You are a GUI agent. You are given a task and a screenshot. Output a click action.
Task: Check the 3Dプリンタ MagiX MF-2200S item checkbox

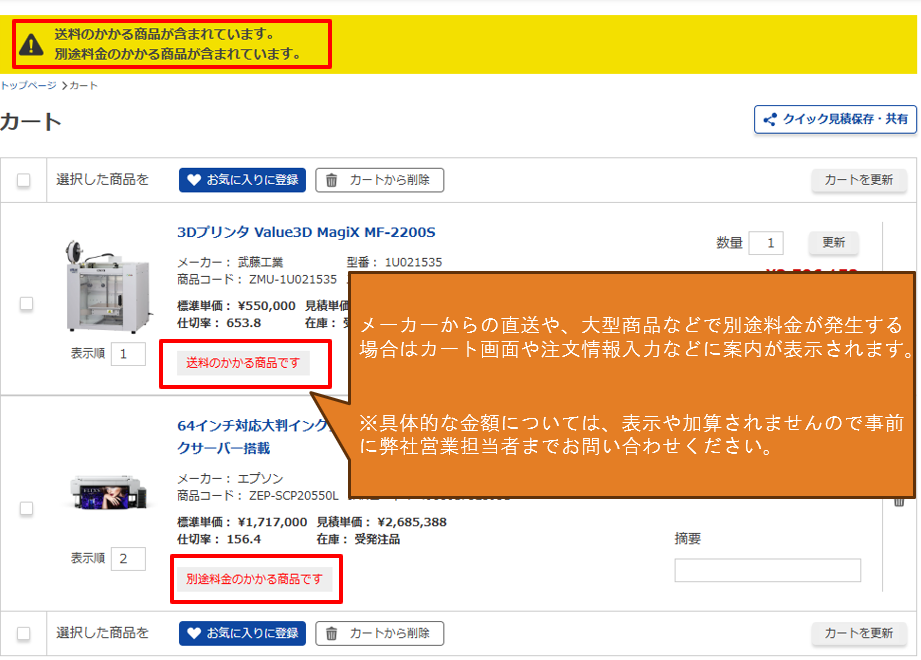click(27, 303)
